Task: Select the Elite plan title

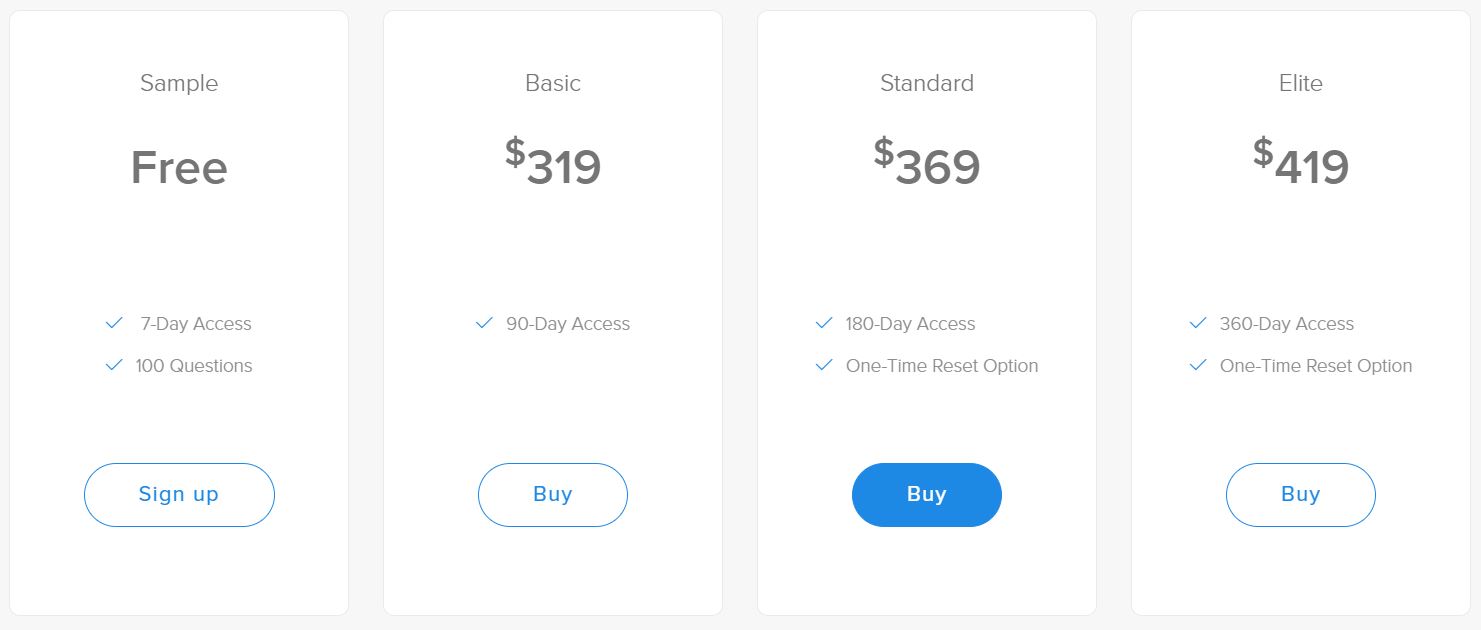Action: pyautogui.click(x=1300, y=84)
